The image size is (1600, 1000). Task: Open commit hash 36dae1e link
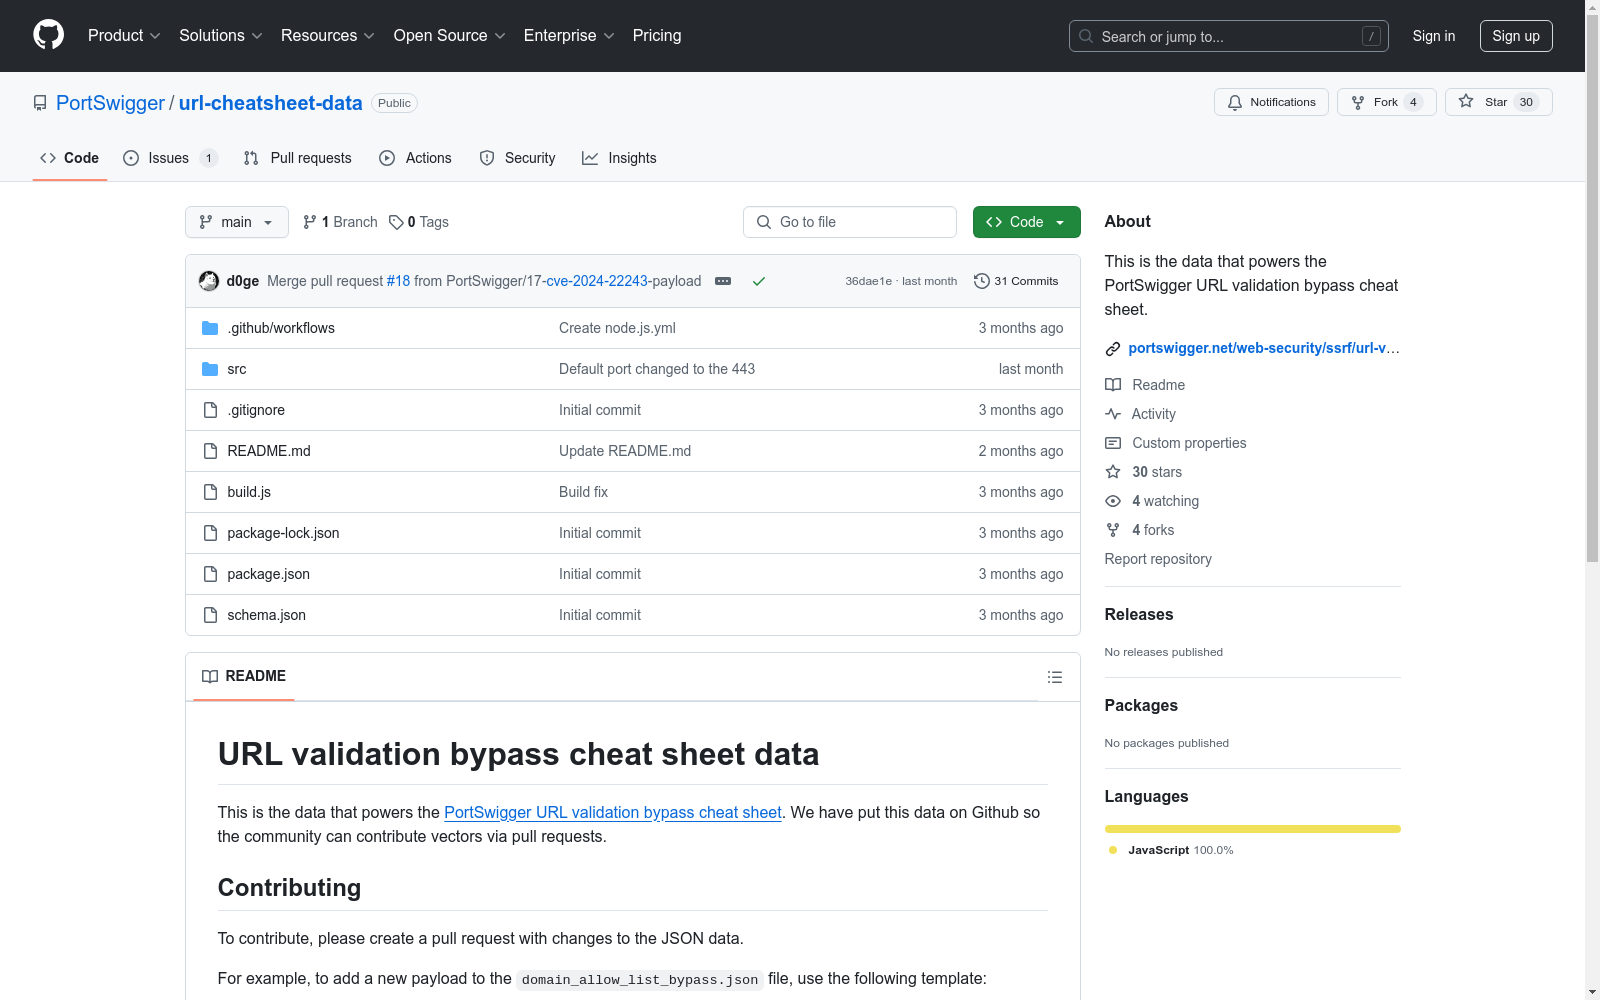pos(868,281)
